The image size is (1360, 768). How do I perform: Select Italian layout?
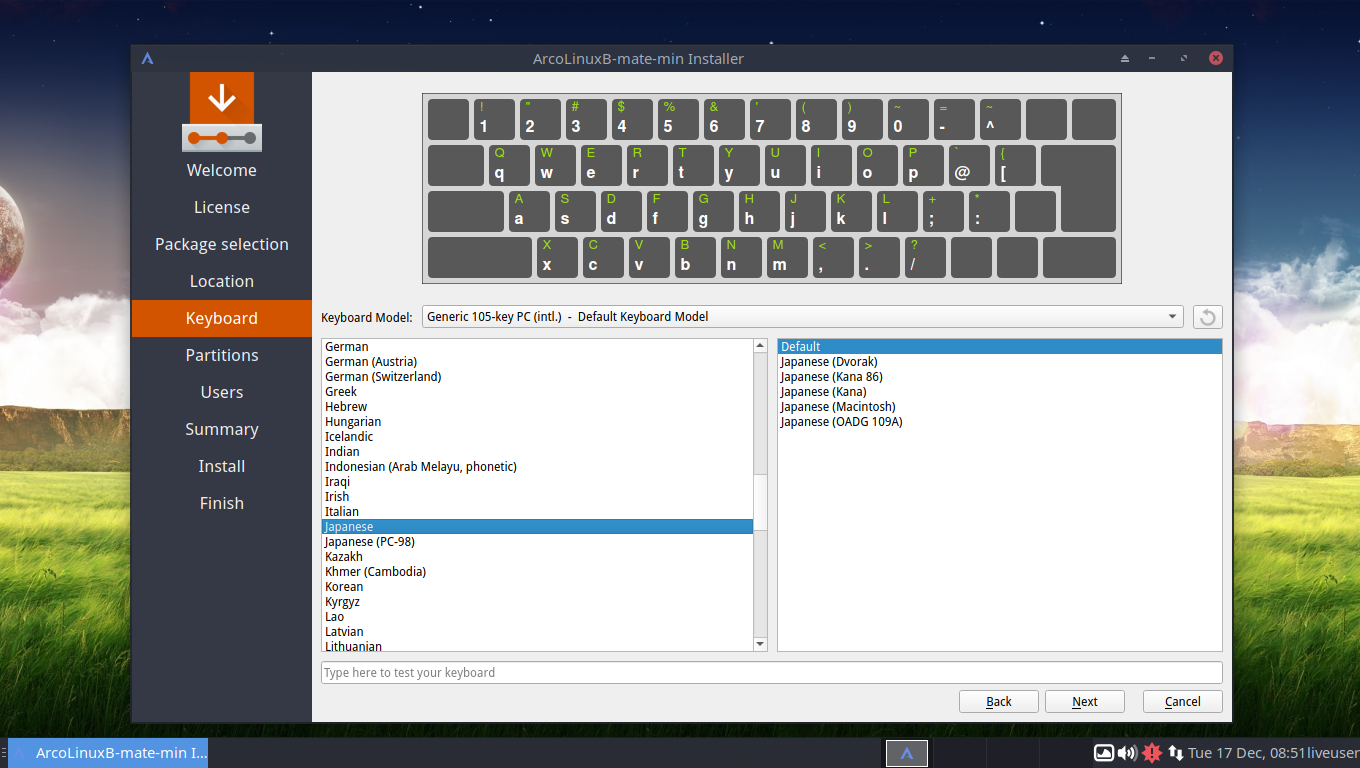[x=537, y=512]
